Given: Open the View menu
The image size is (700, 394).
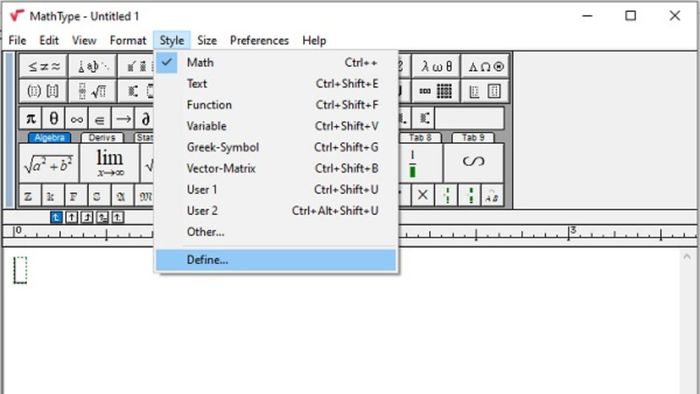Looking at the screenshot, I should [x=84, y=41].
